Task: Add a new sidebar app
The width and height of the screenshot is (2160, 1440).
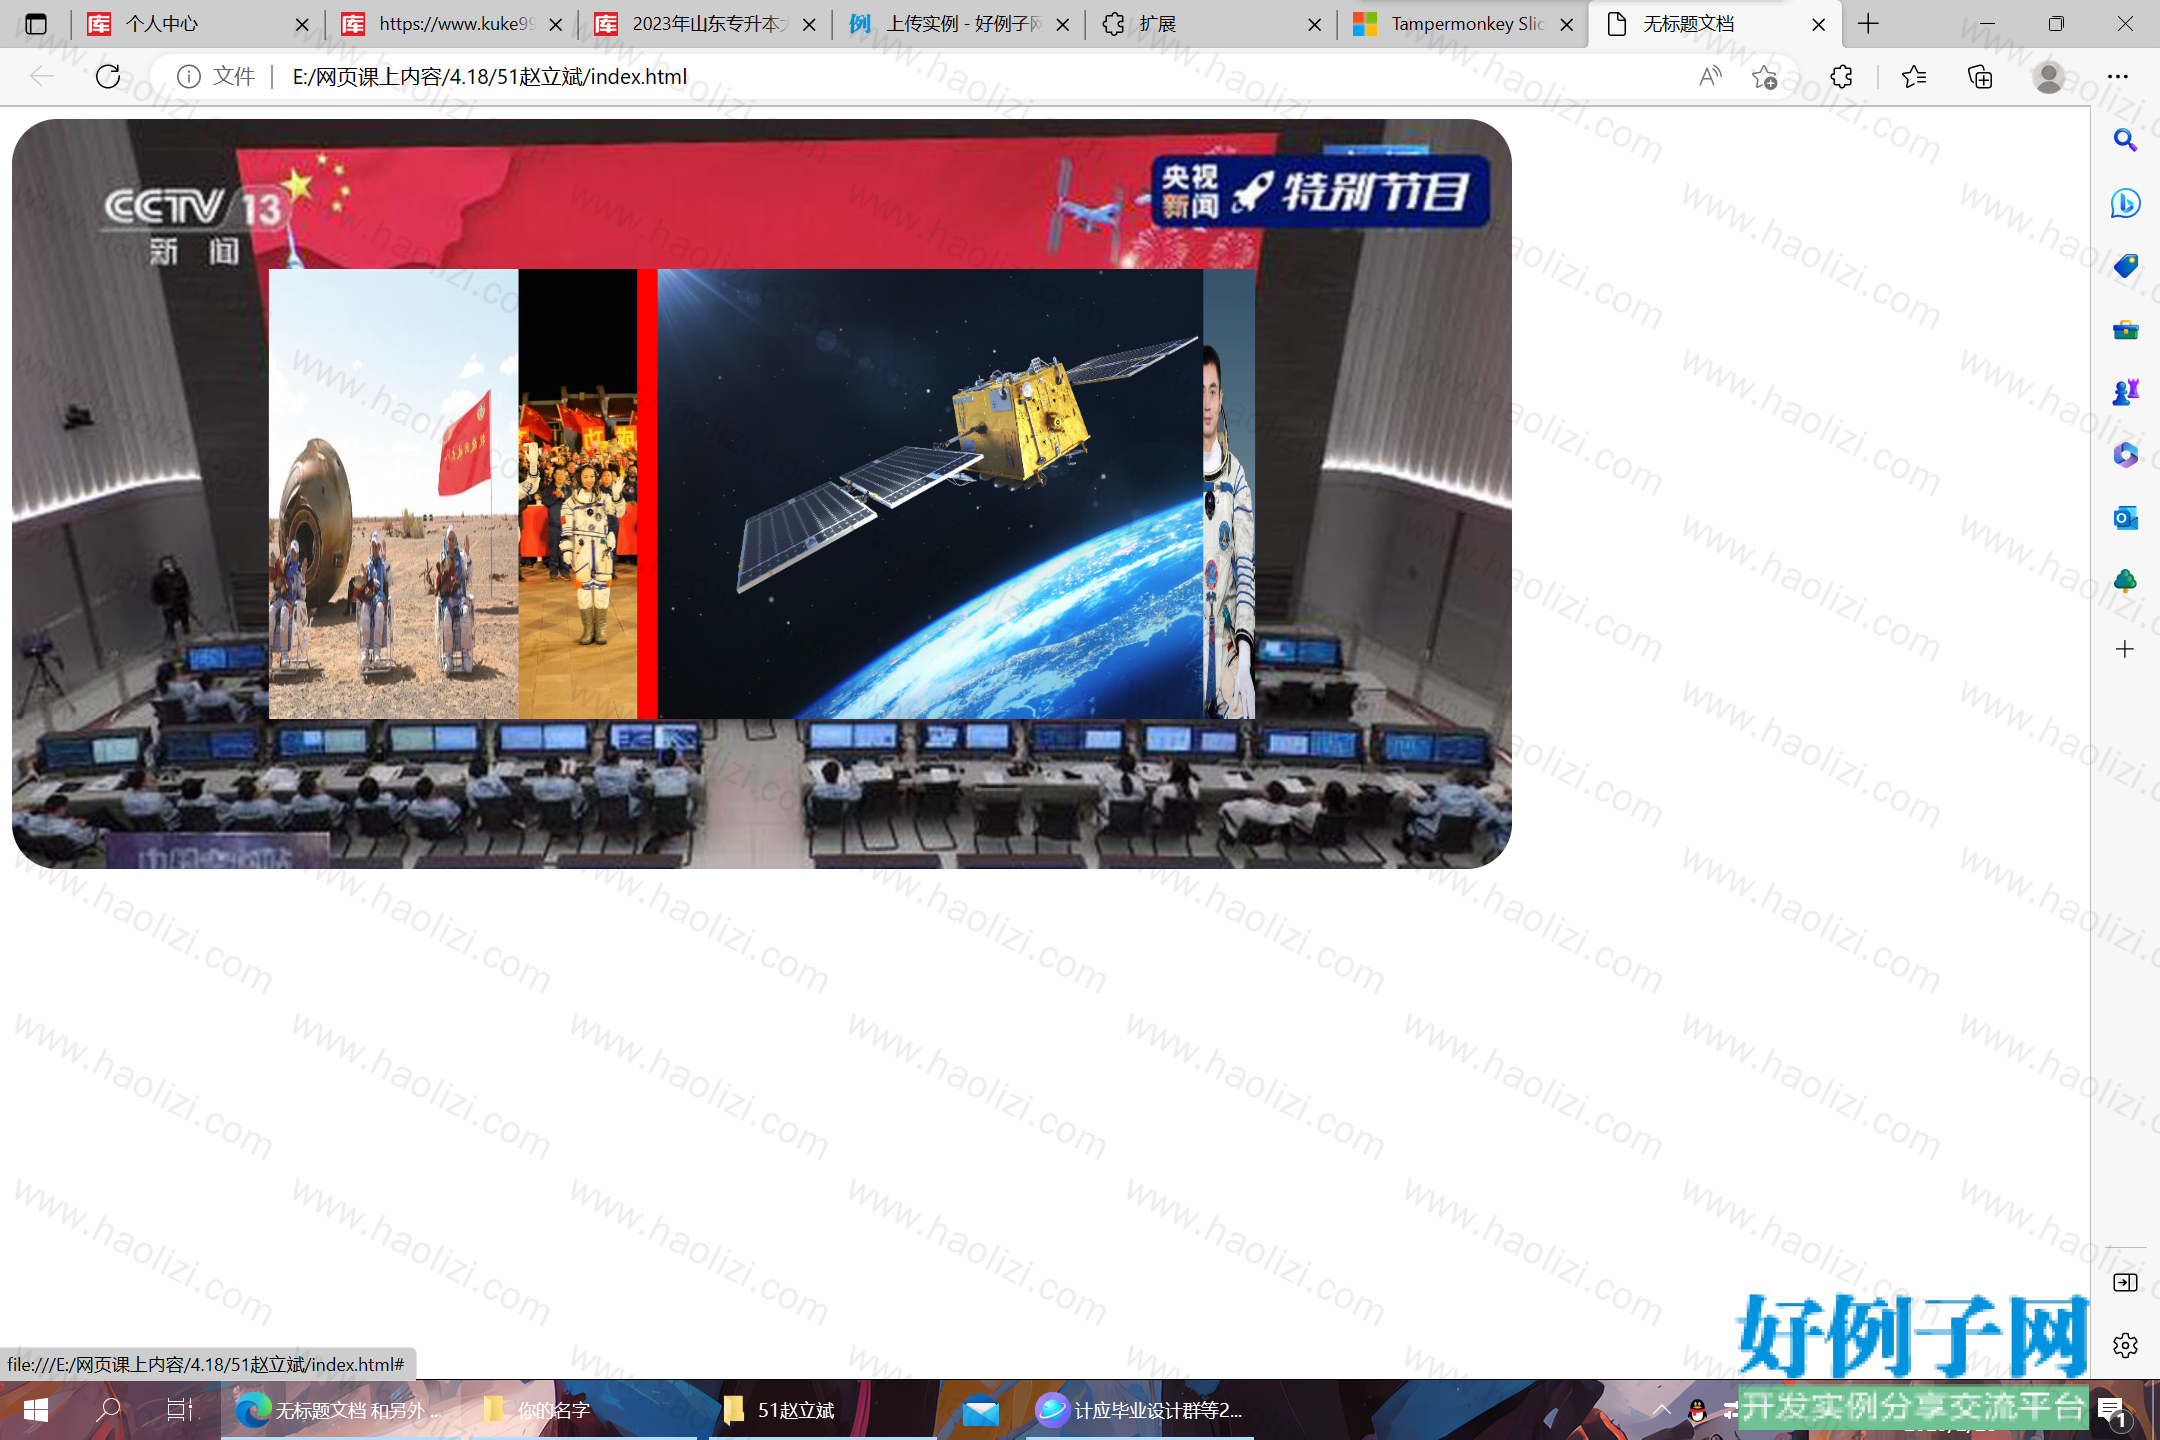Action: [2125, 649]
